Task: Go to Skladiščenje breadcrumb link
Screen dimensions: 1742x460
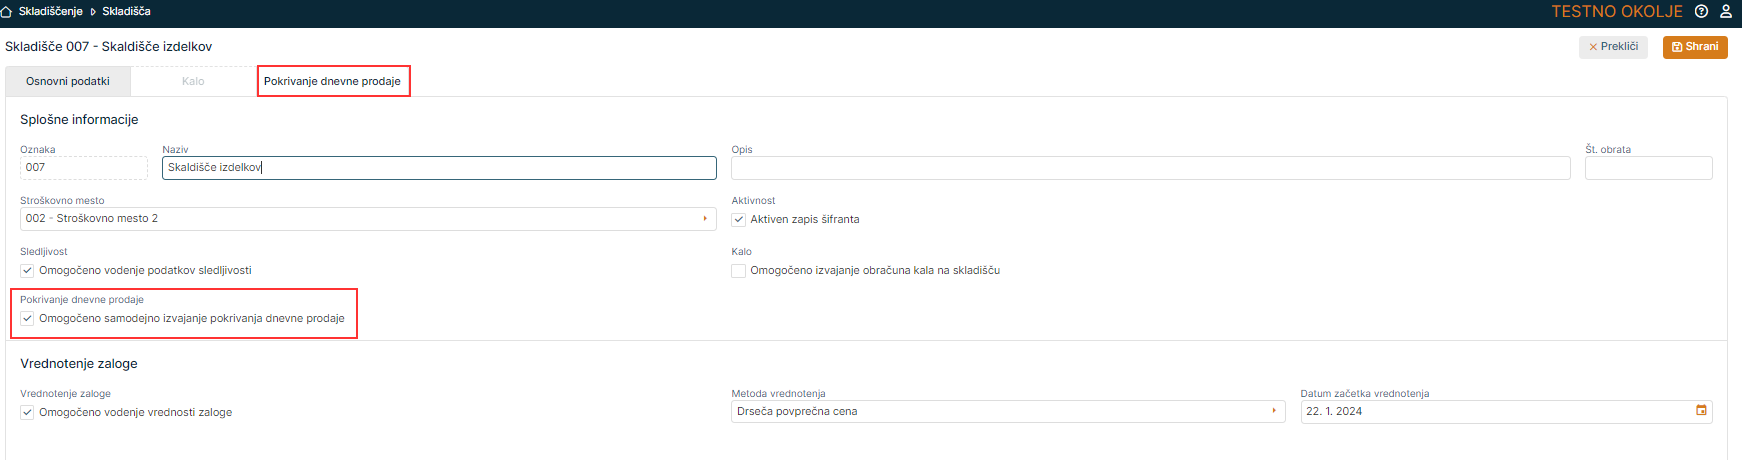Action: point(50,12)
